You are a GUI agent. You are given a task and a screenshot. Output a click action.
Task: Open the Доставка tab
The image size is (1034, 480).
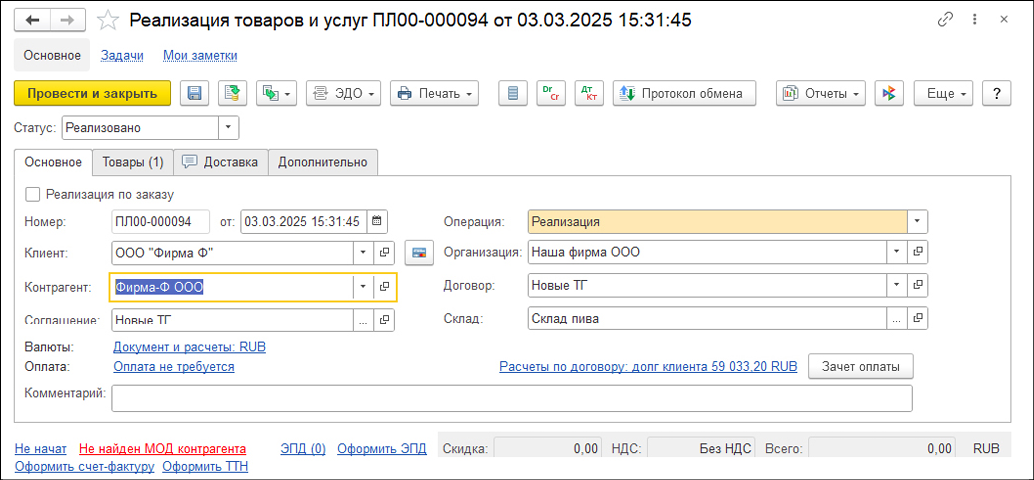[221, 162]
